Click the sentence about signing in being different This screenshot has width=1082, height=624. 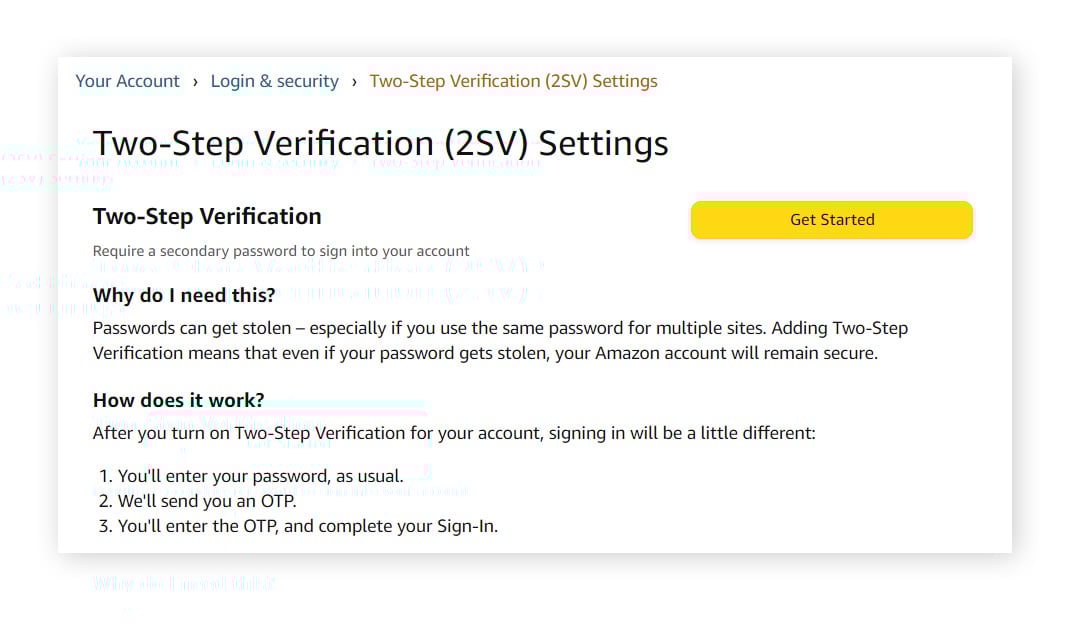pos(454,432)
